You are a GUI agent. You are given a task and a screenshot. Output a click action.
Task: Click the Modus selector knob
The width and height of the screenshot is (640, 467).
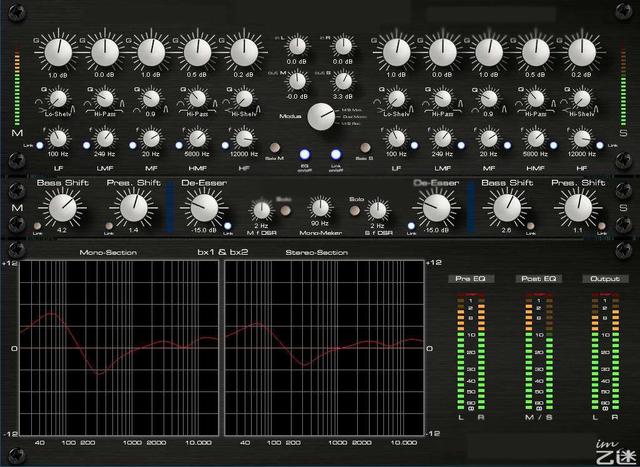coord(321,117)
